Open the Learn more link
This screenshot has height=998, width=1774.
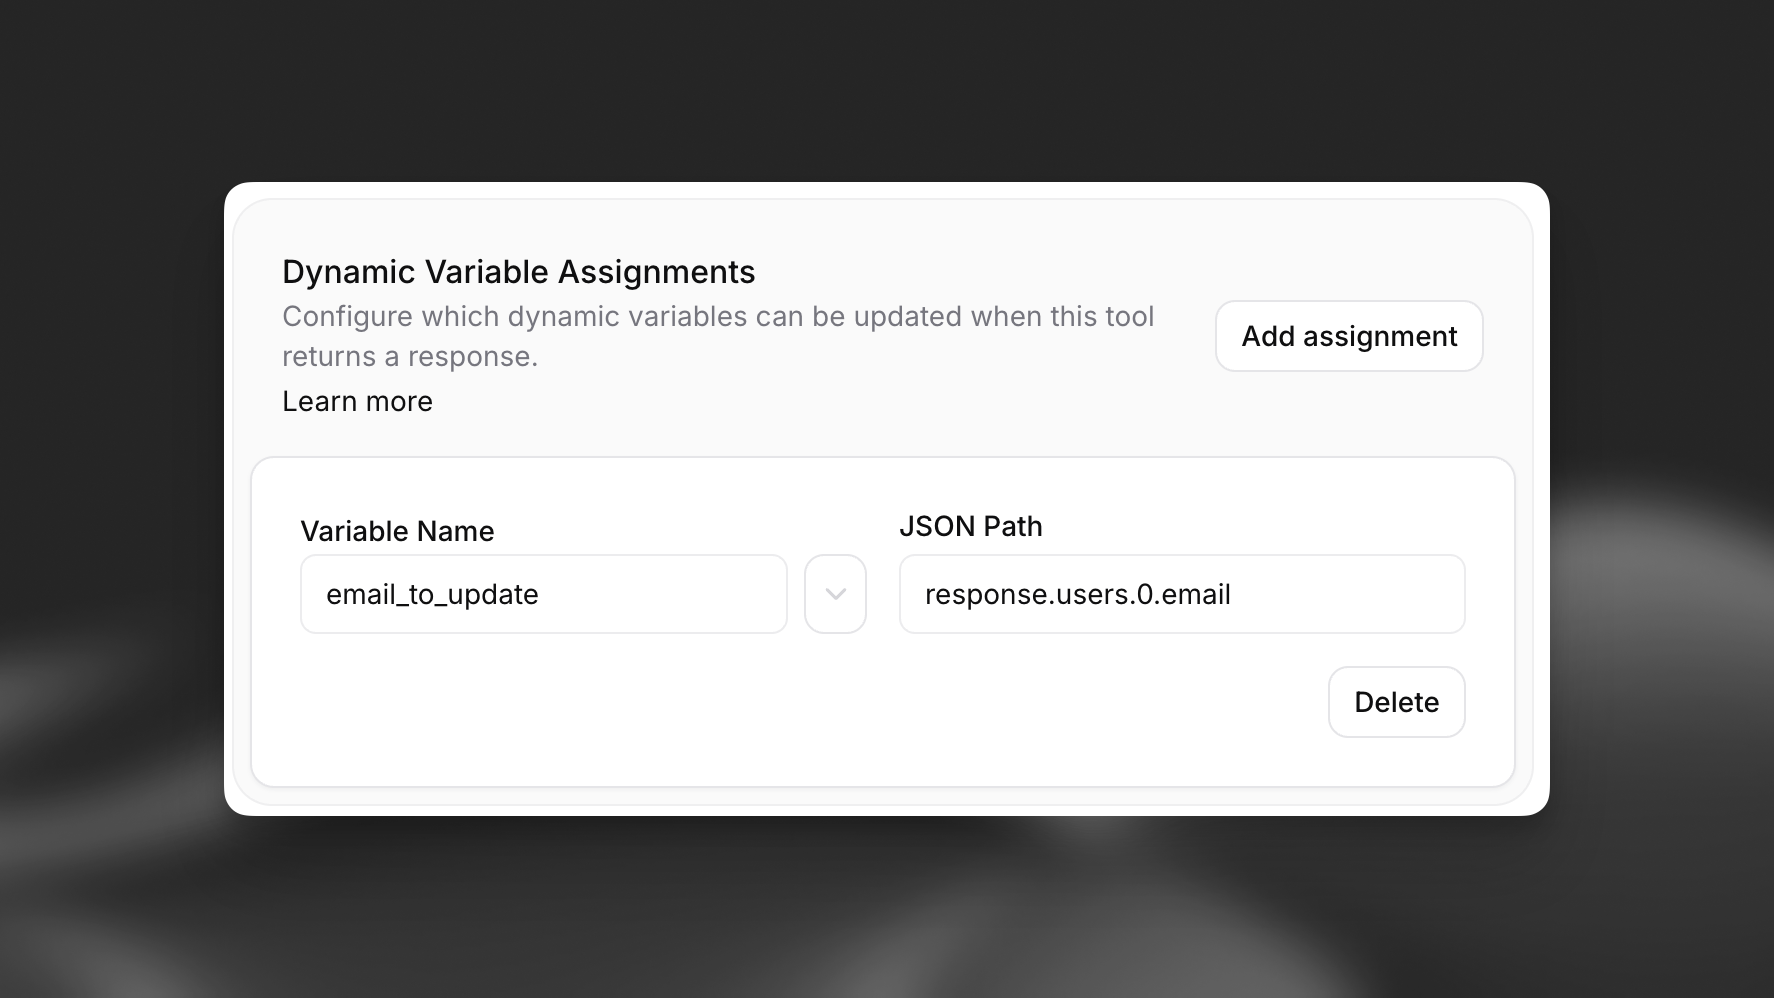[357, 401]
